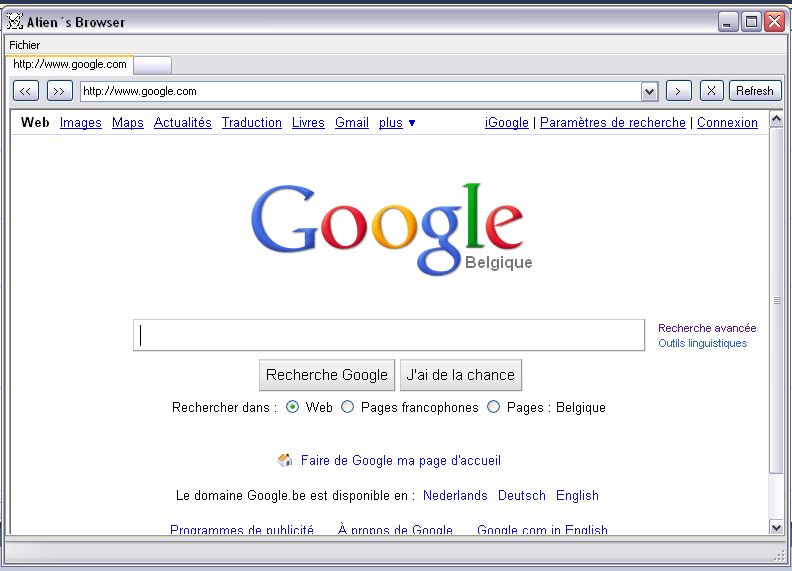Click the back navigation << button
792x571 pixels.
26,91
